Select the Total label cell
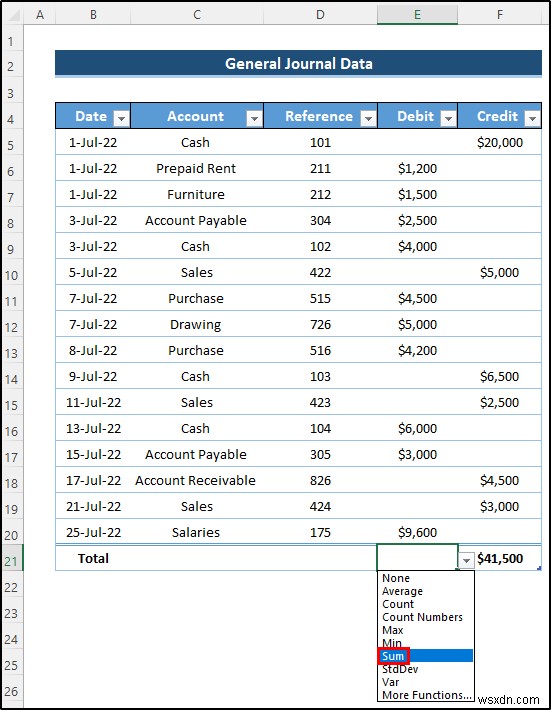Viewport: 551px width, 710px height. tap(93, 558)
